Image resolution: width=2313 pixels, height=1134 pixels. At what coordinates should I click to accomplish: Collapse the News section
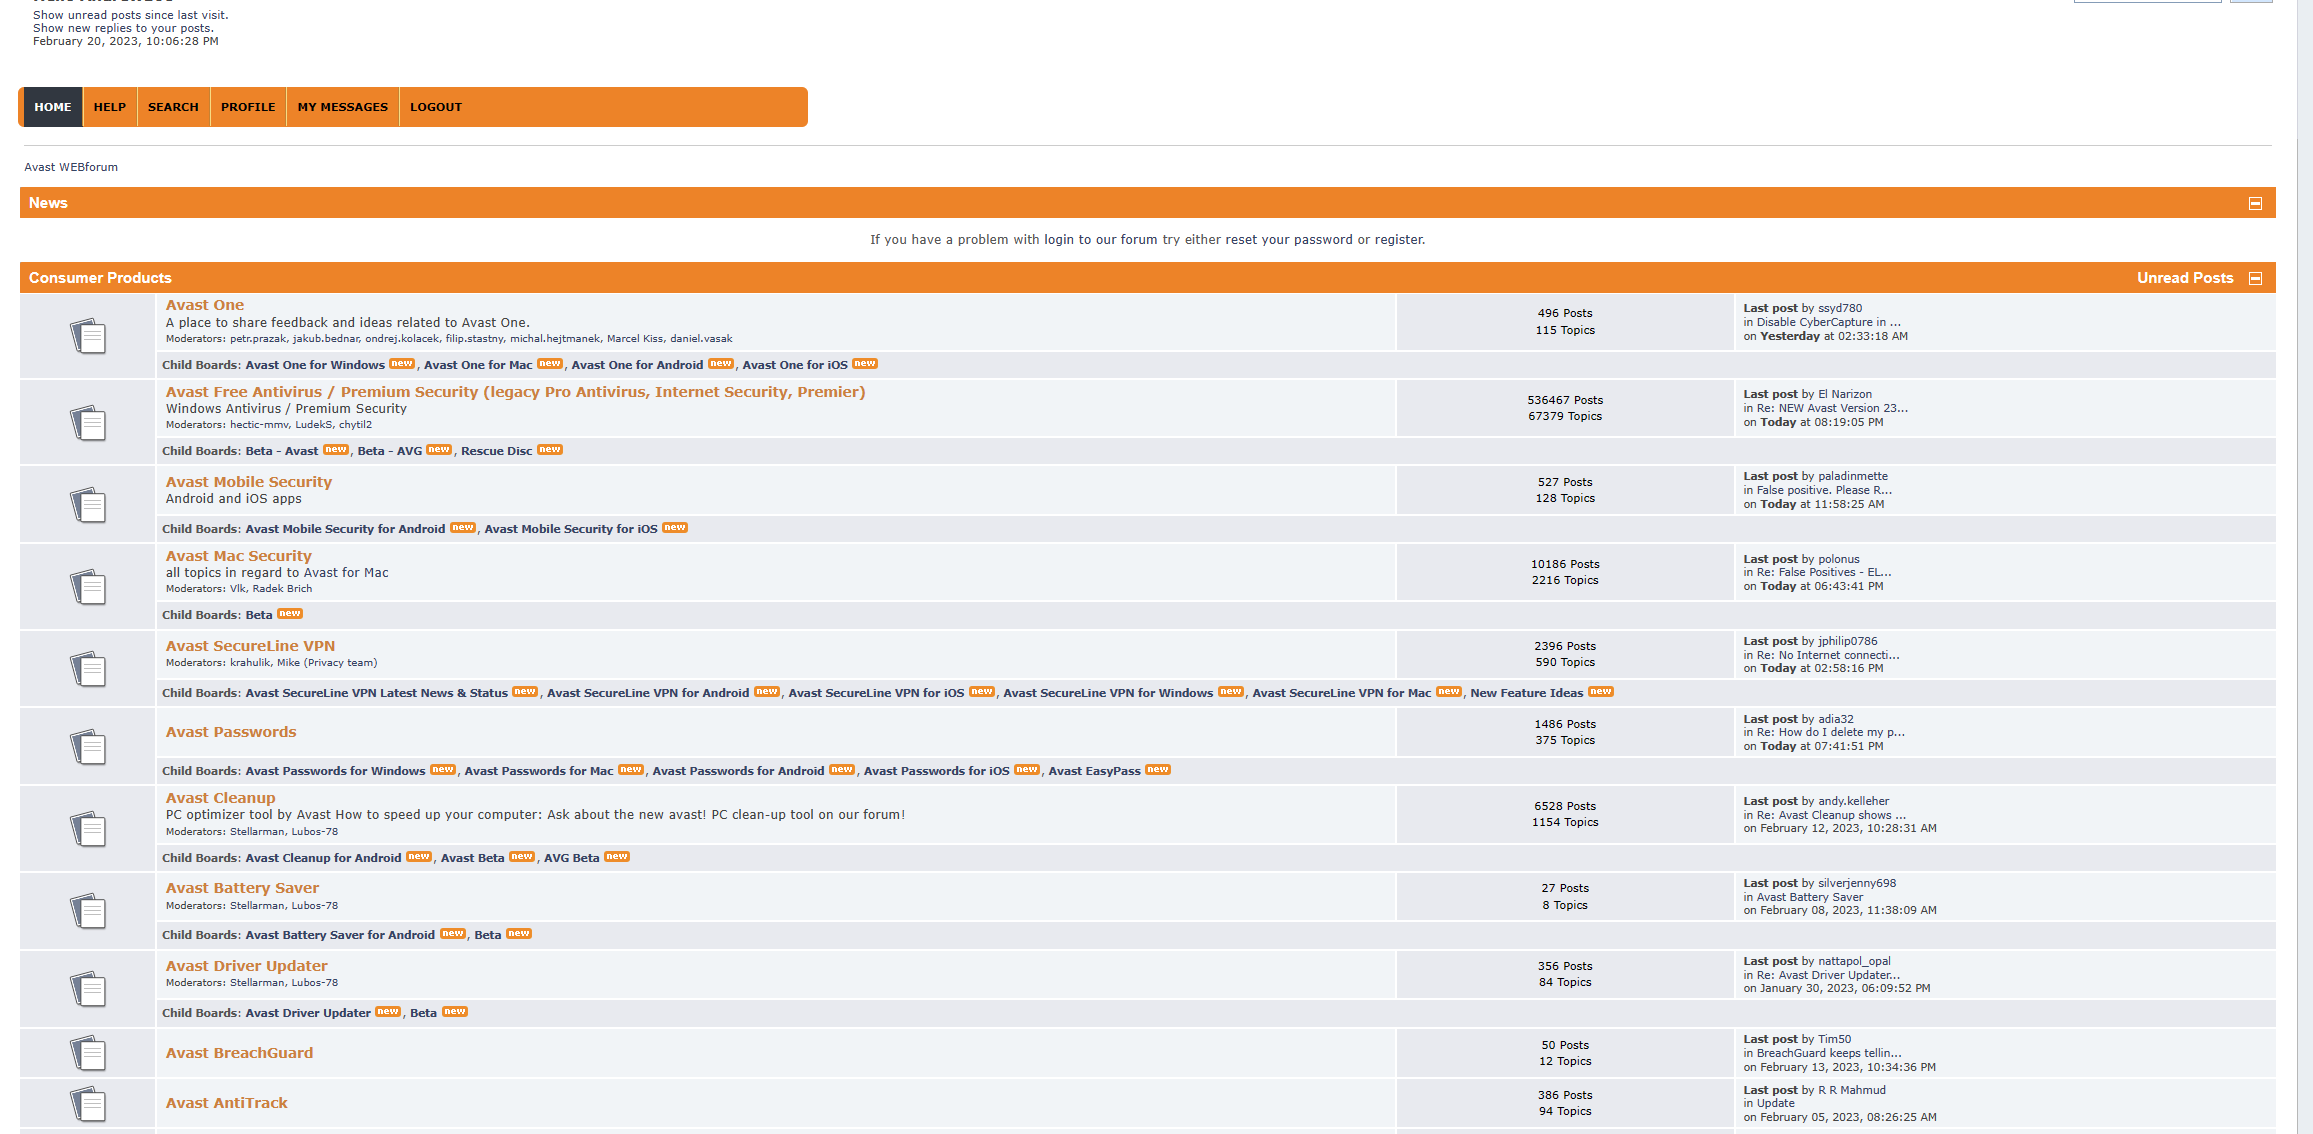point(2255,203)
